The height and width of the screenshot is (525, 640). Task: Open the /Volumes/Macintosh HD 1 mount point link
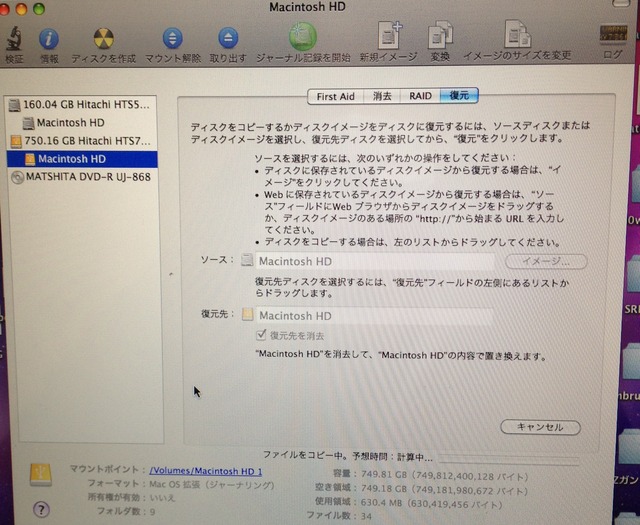[206, 471]
